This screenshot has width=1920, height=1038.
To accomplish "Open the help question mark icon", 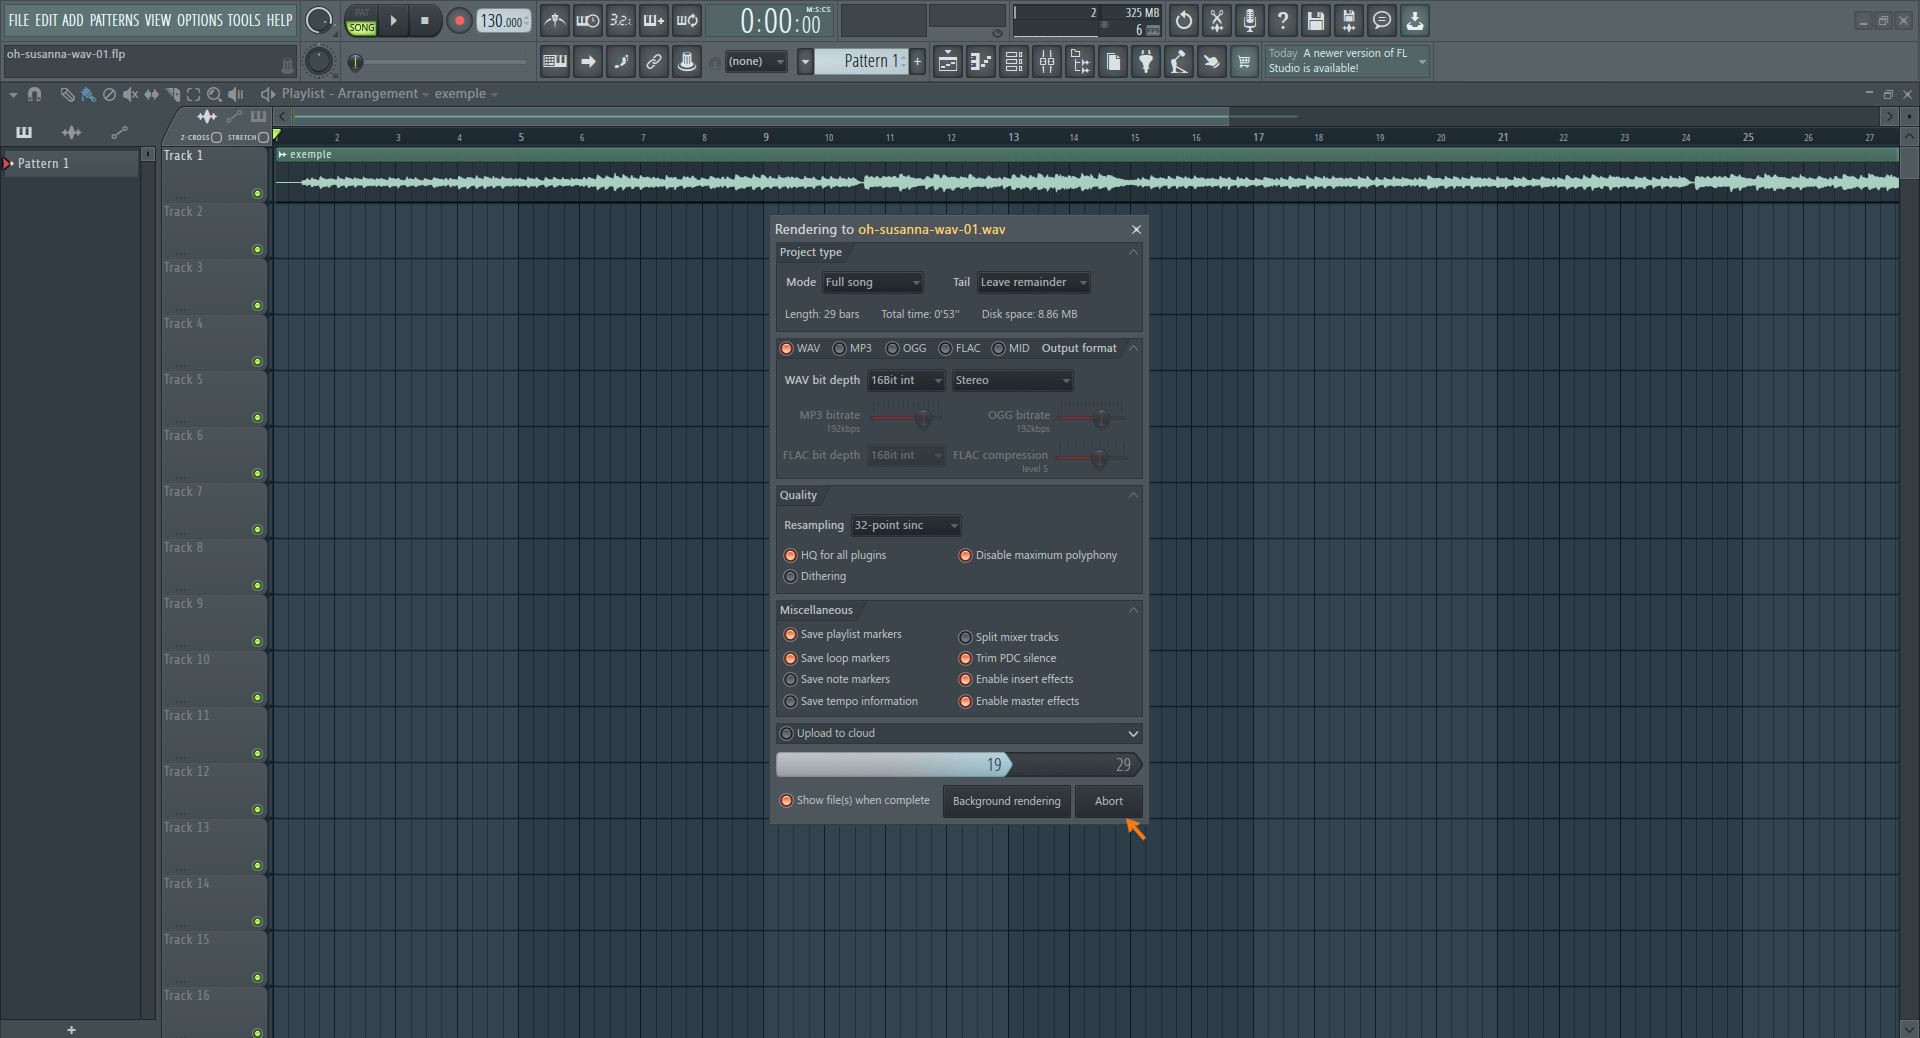I will pyautogui.click(x=1283, y=20).
